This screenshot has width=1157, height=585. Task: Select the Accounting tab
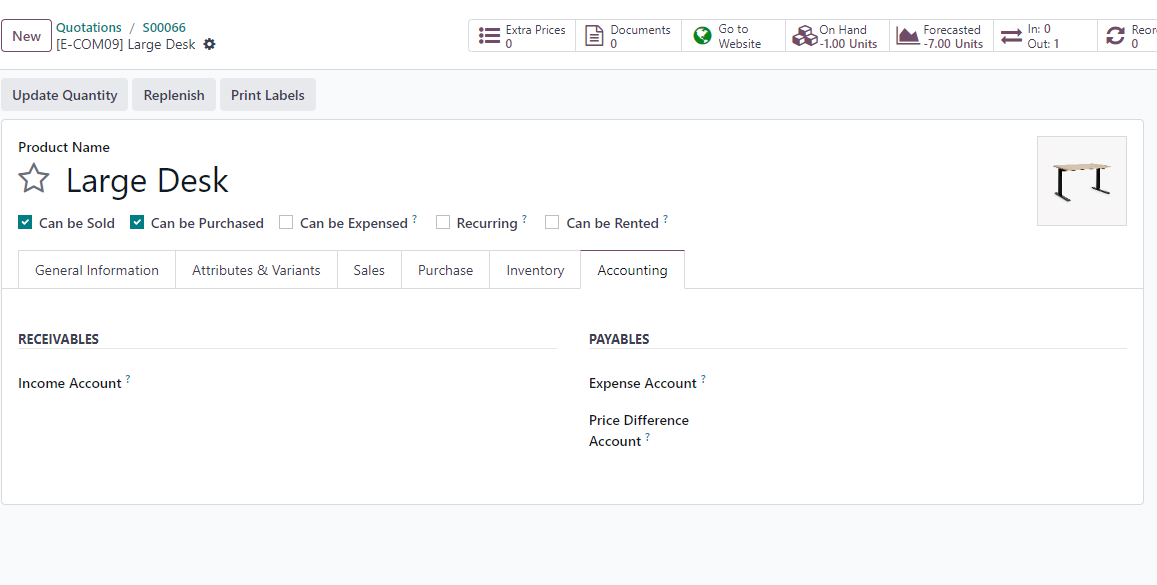click(x=632, y=270)
